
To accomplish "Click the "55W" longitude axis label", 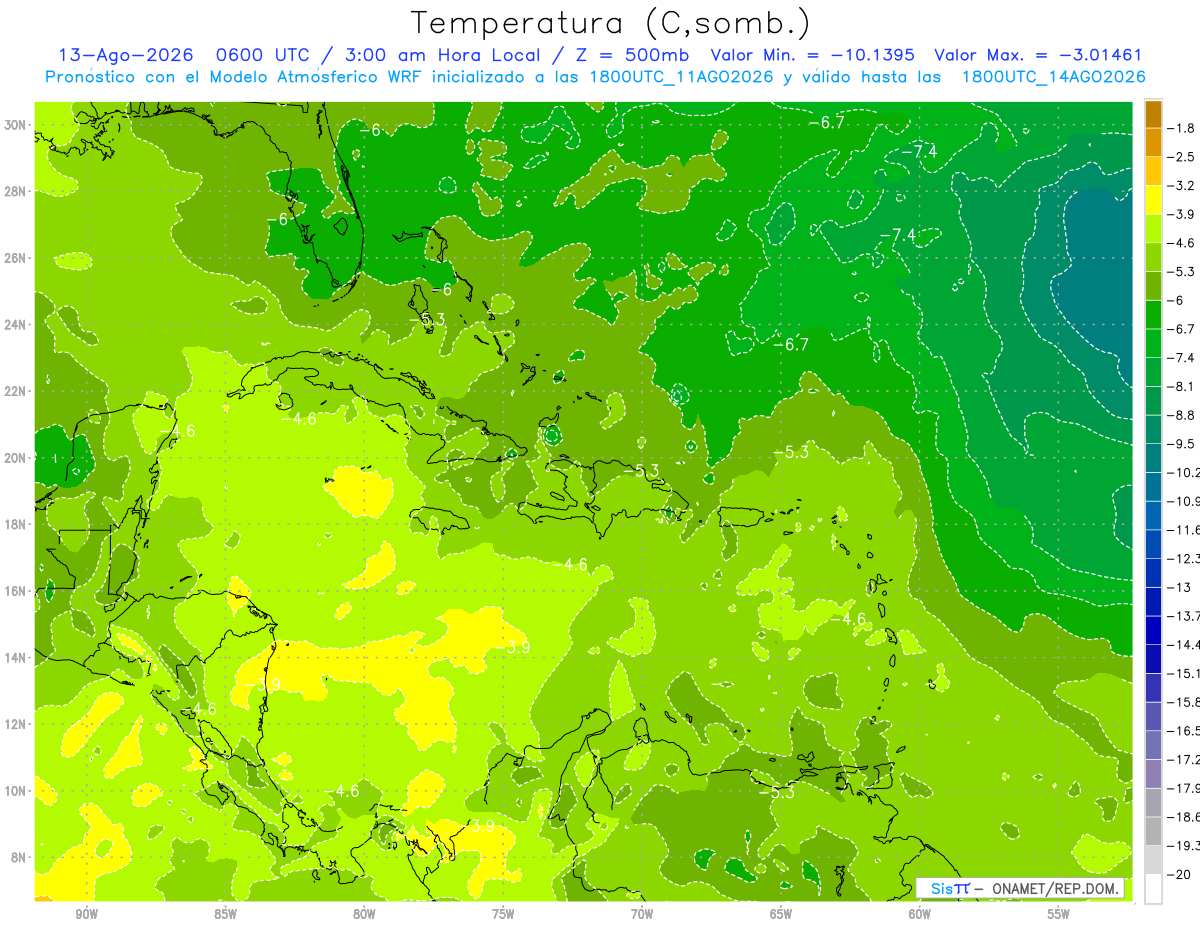I will click(1059, 914).
